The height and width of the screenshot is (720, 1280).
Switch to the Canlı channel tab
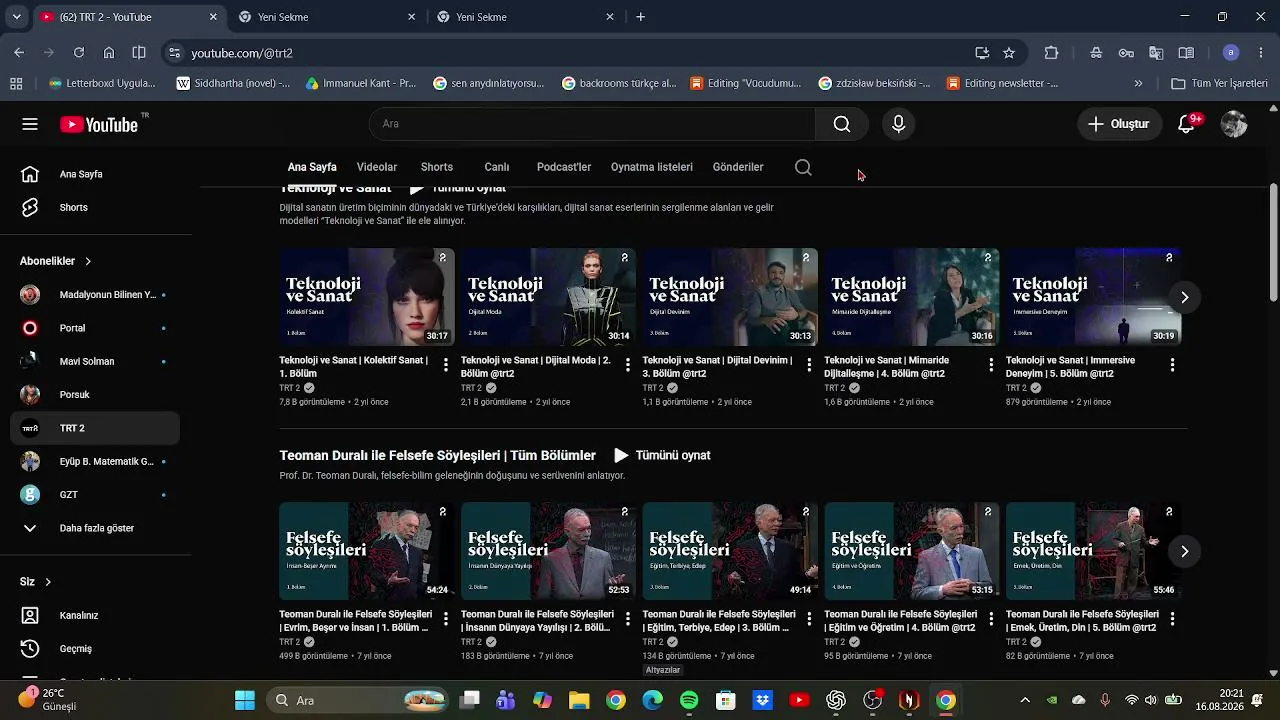point(497,167)
